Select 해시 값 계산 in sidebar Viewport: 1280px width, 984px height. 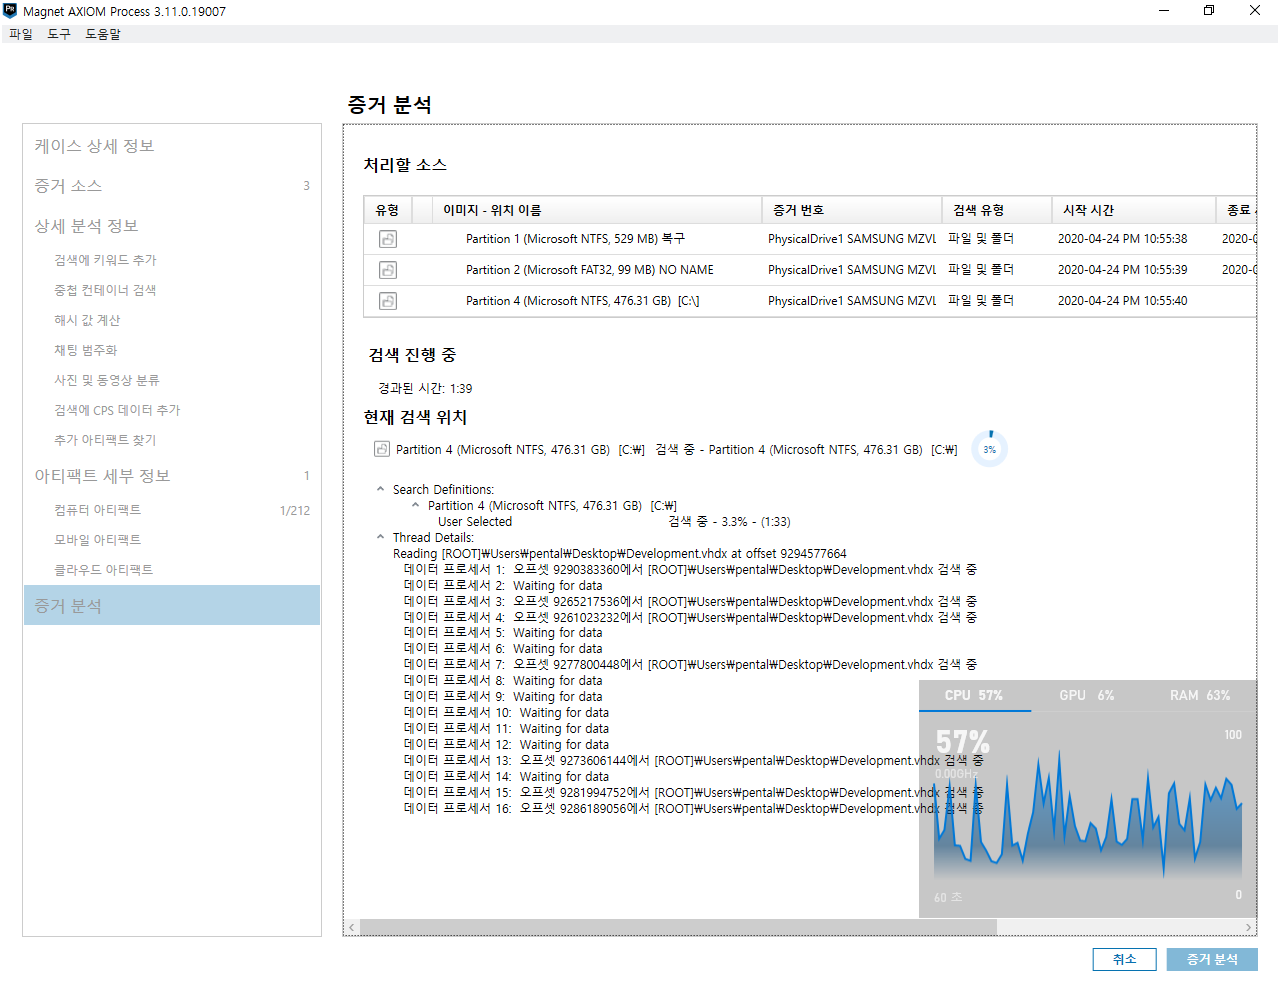[87, 320]
